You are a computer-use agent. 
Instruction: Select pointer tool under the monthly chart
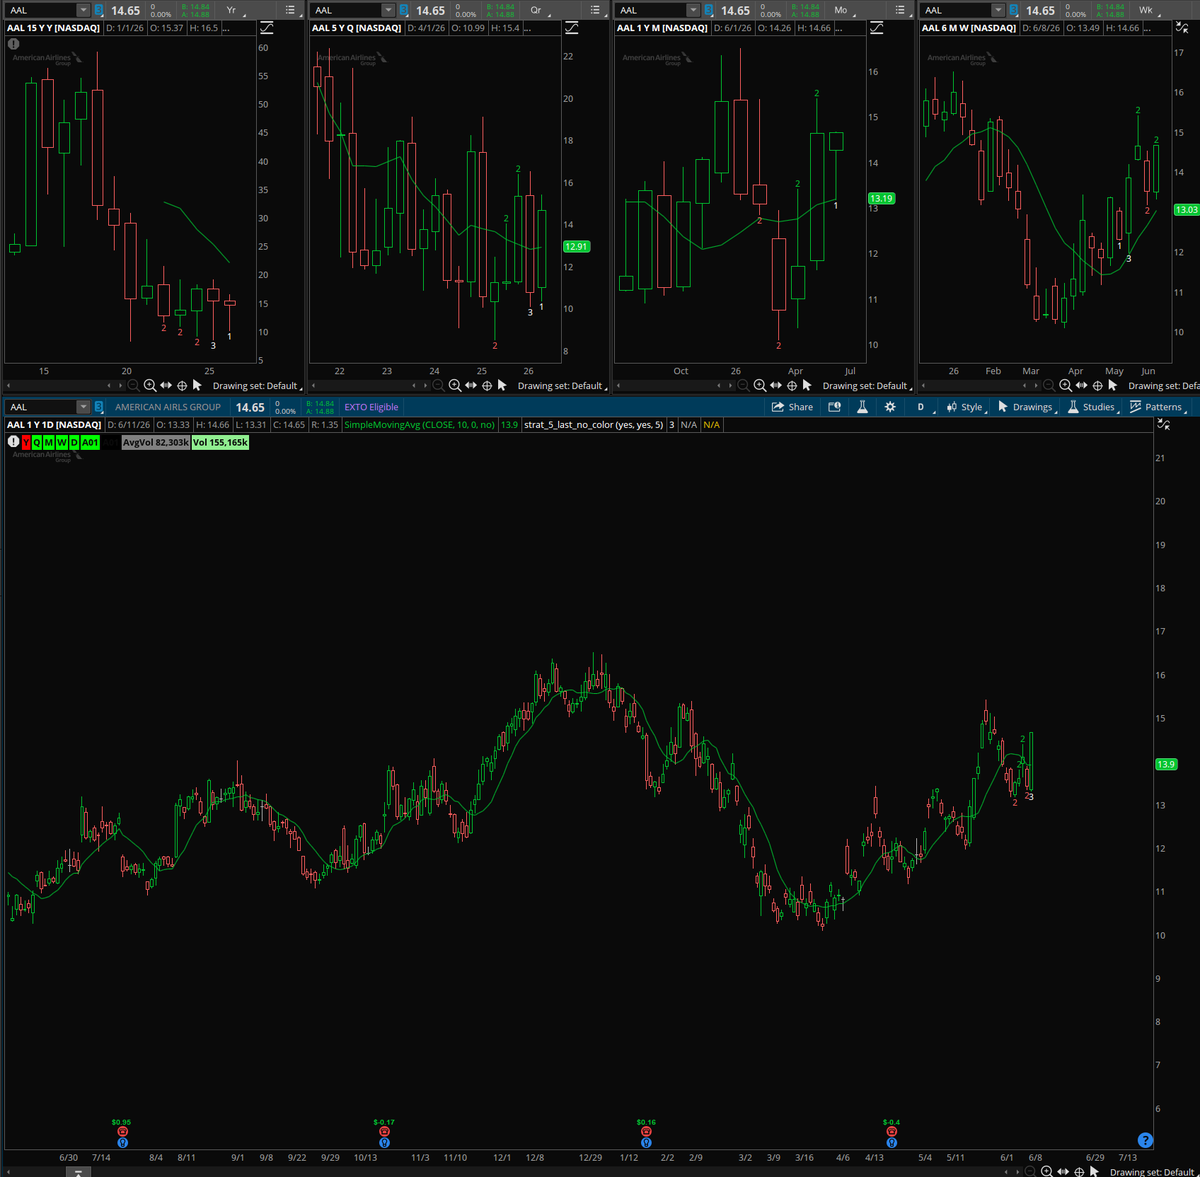tap(807, 385)
